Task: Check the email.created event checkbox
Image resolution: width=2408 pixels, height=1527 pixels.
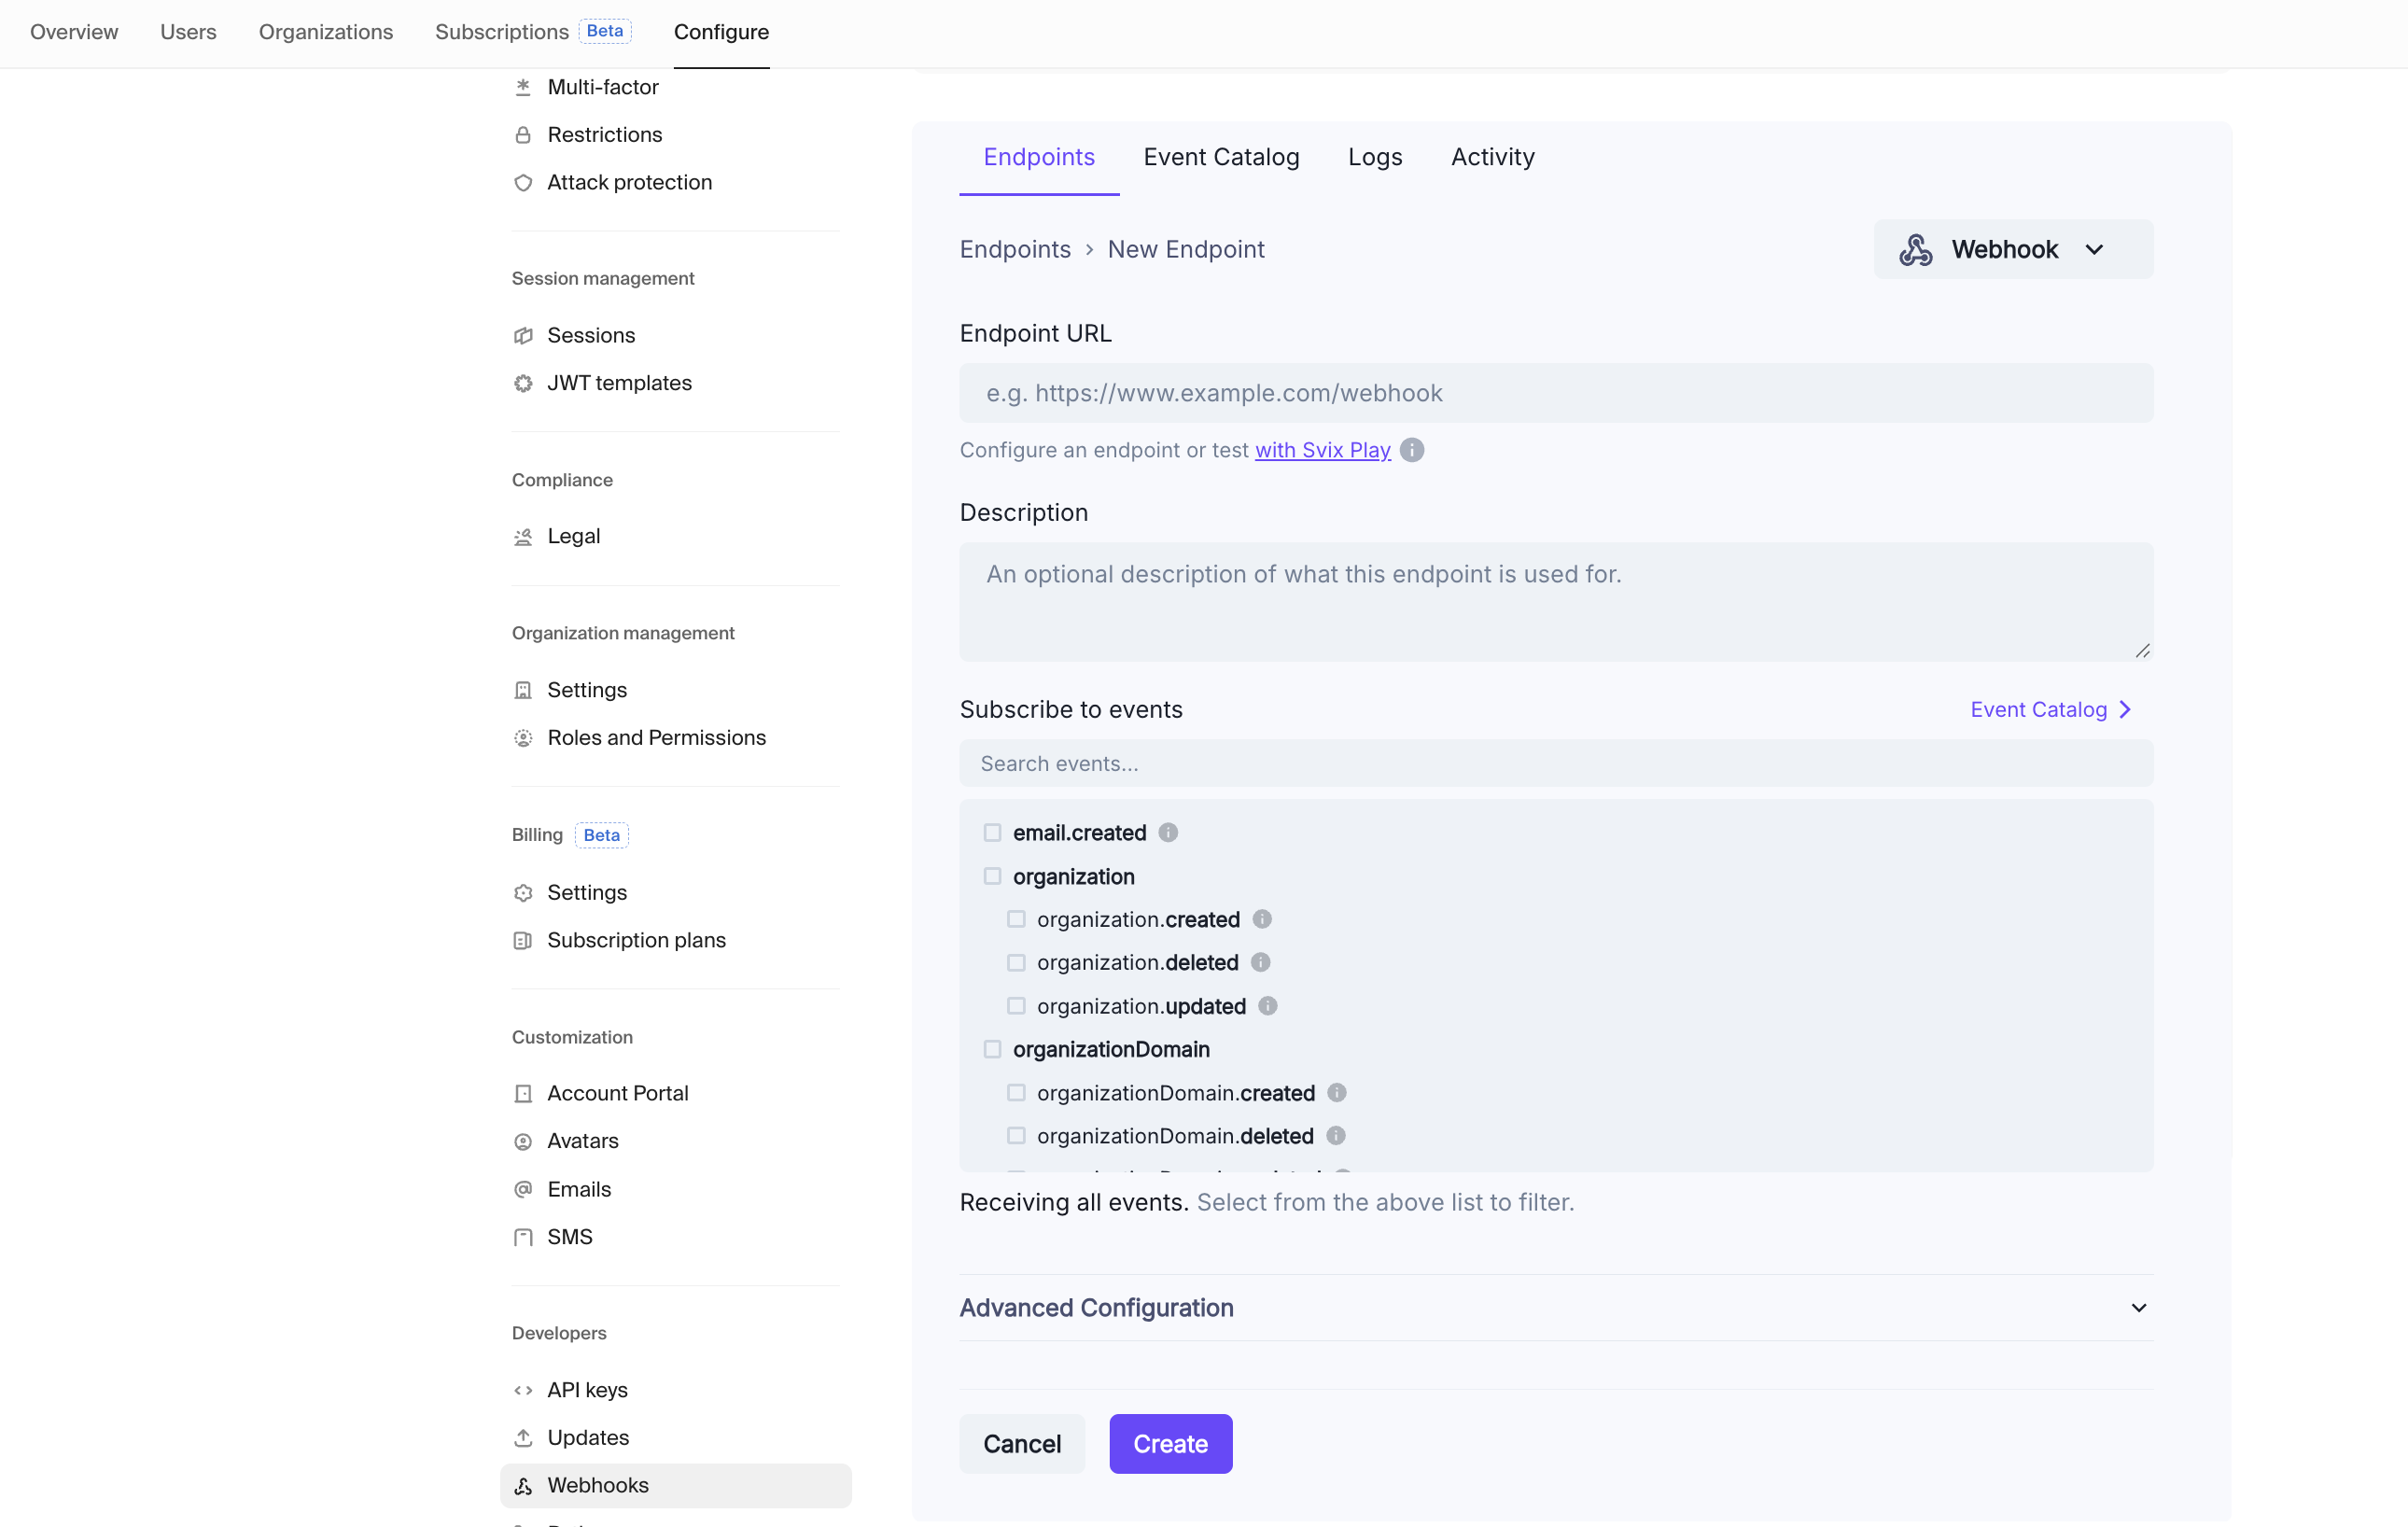Action: [992, 833]
